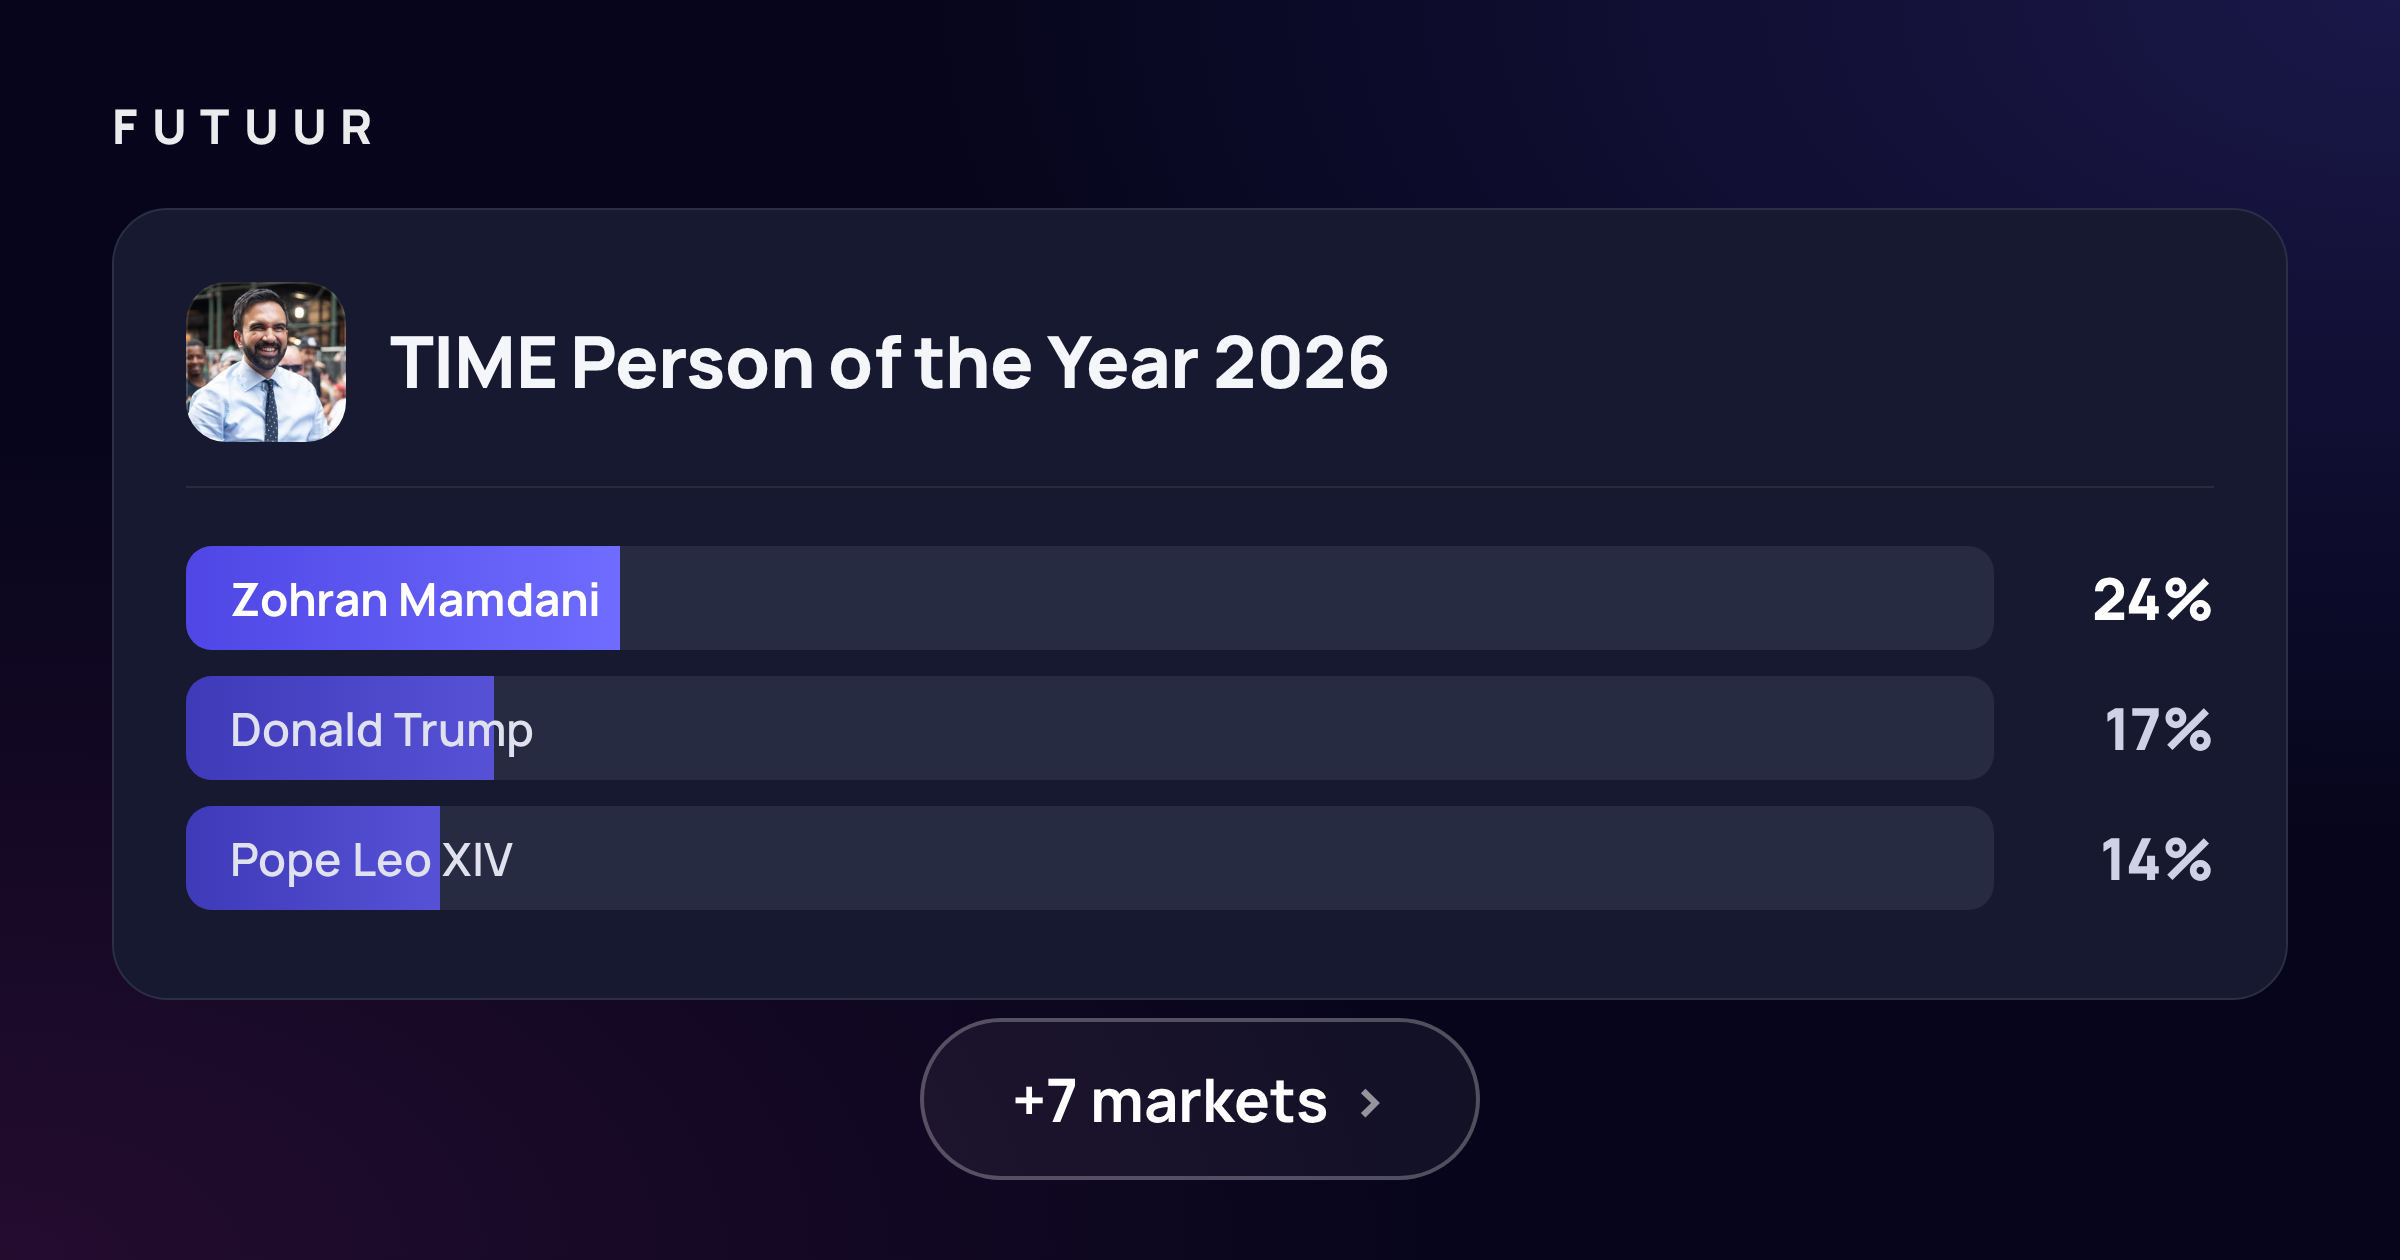Click the 17% odds value
Viewport: 2400px width, 1260px height.
(2158, 730)
